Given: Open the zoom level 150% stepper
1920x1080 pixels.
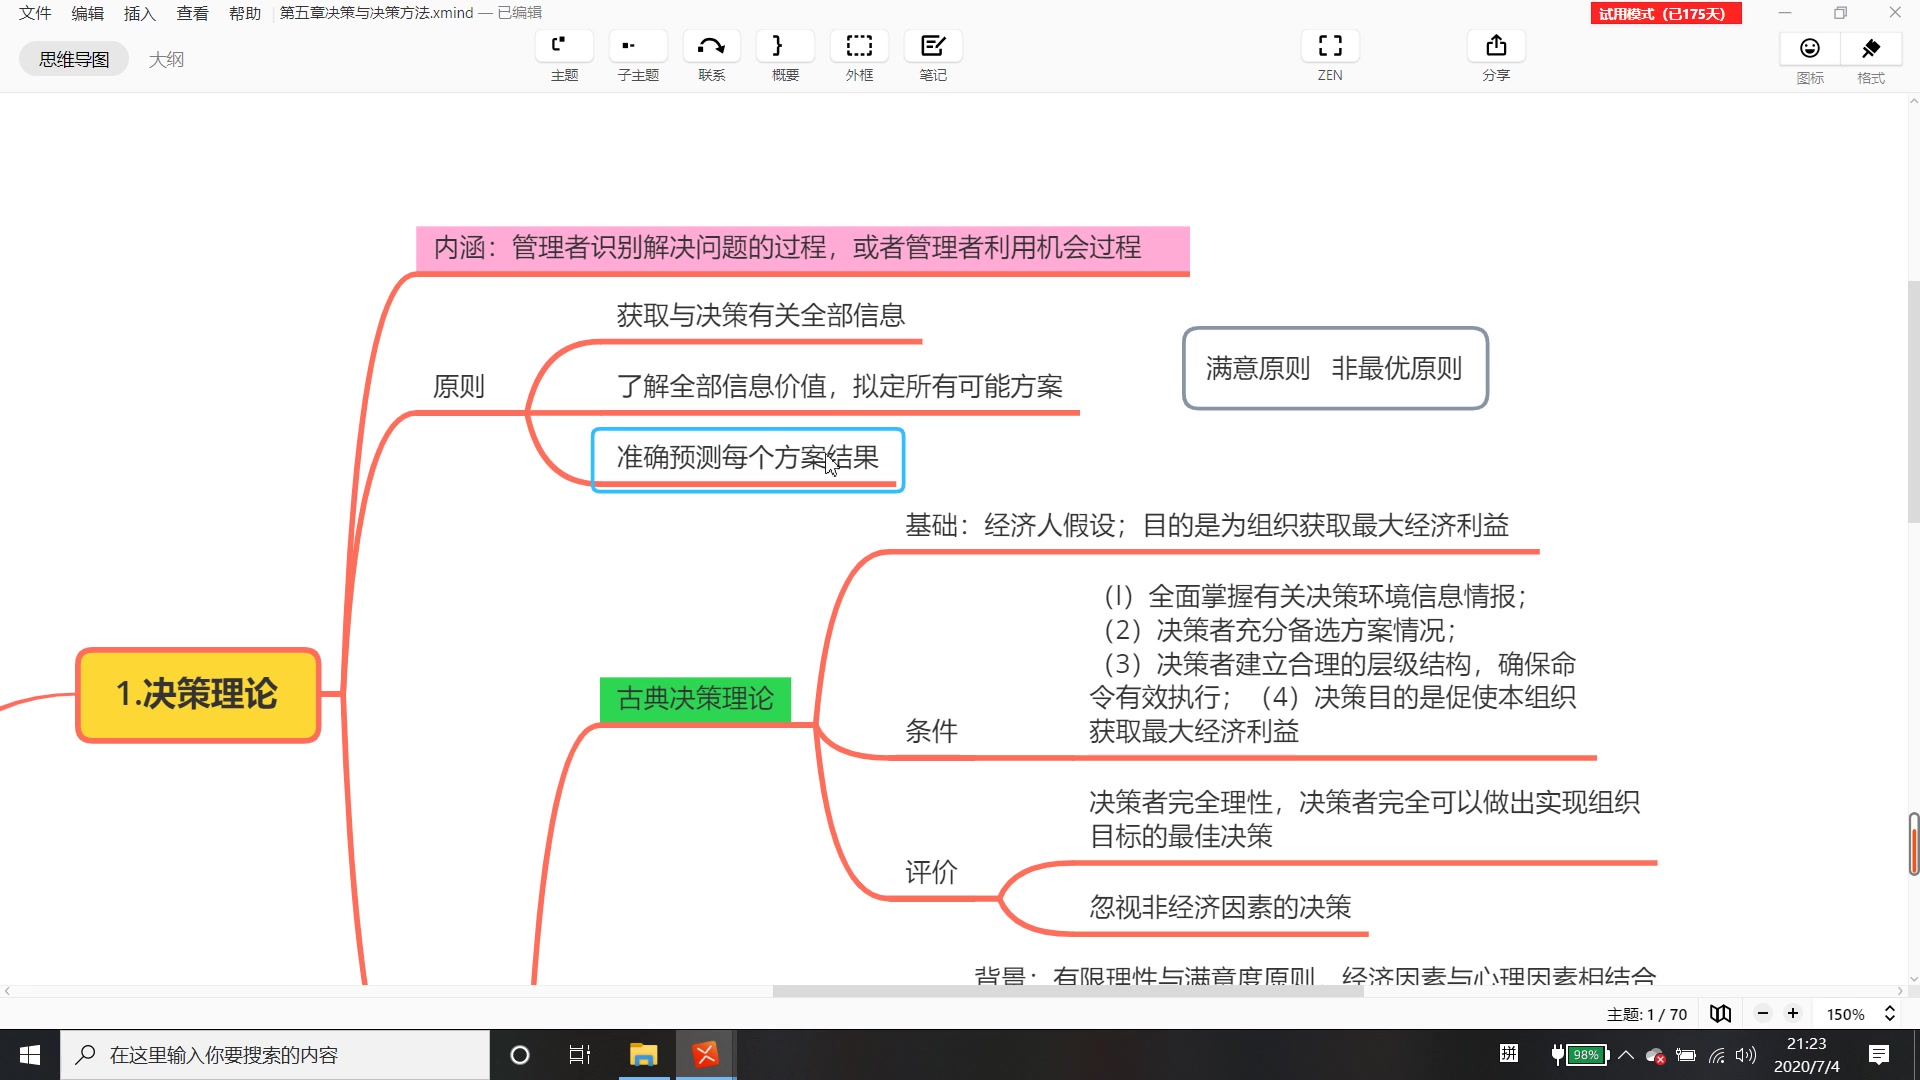Looking at the screenshot, I should [x=1889, y=1014].
